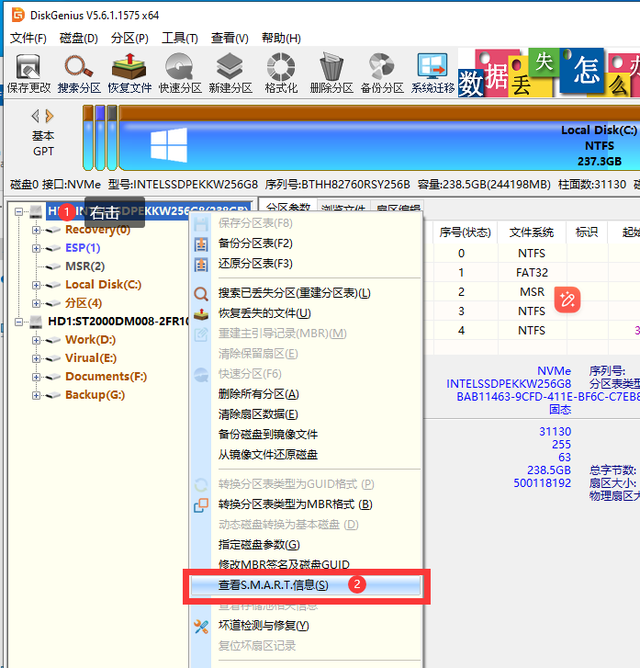This screenshot has height=668, width=640.
Task: Click the 数据丢失怎么办 banner advertisement
Action: coord(549,72)
